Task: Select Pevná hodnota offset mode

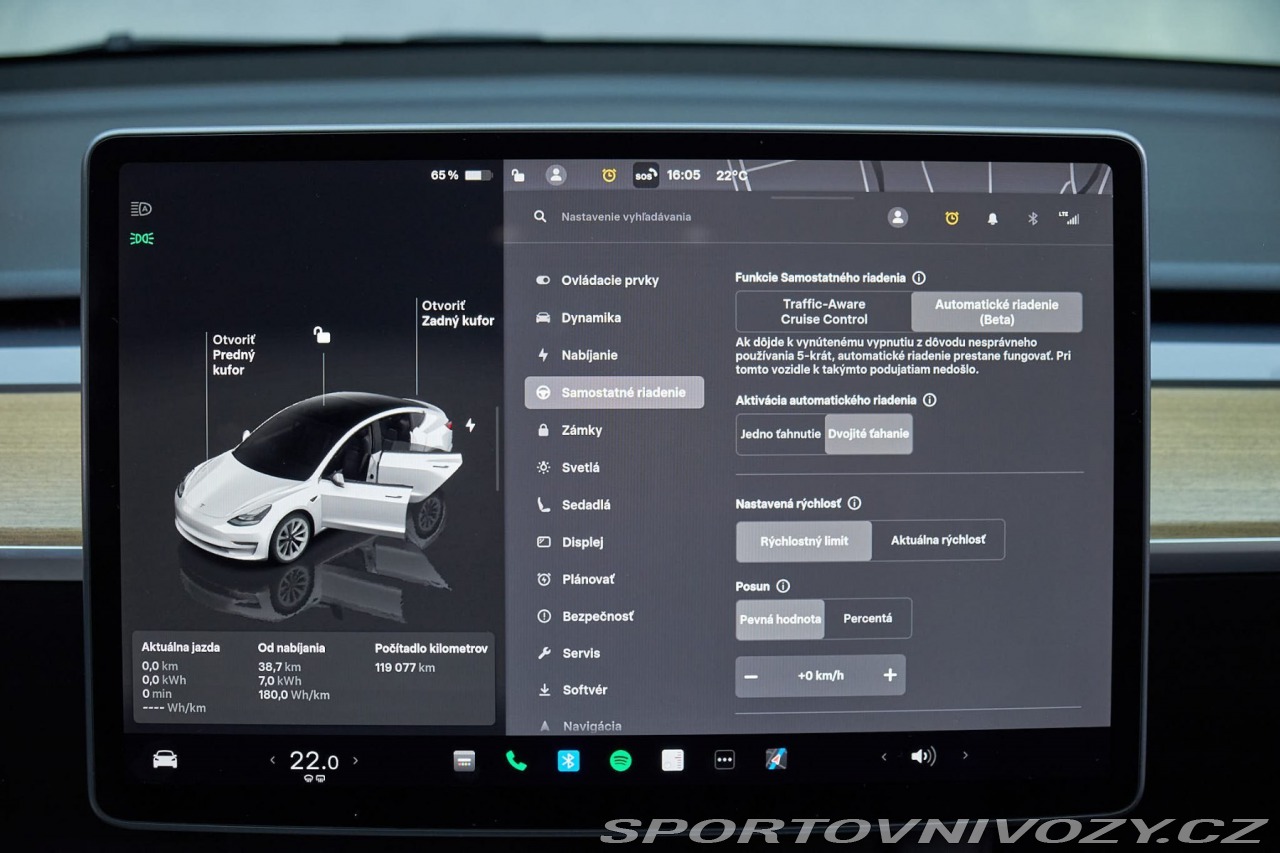Action: pyautogui.click(x=780, y=619)
